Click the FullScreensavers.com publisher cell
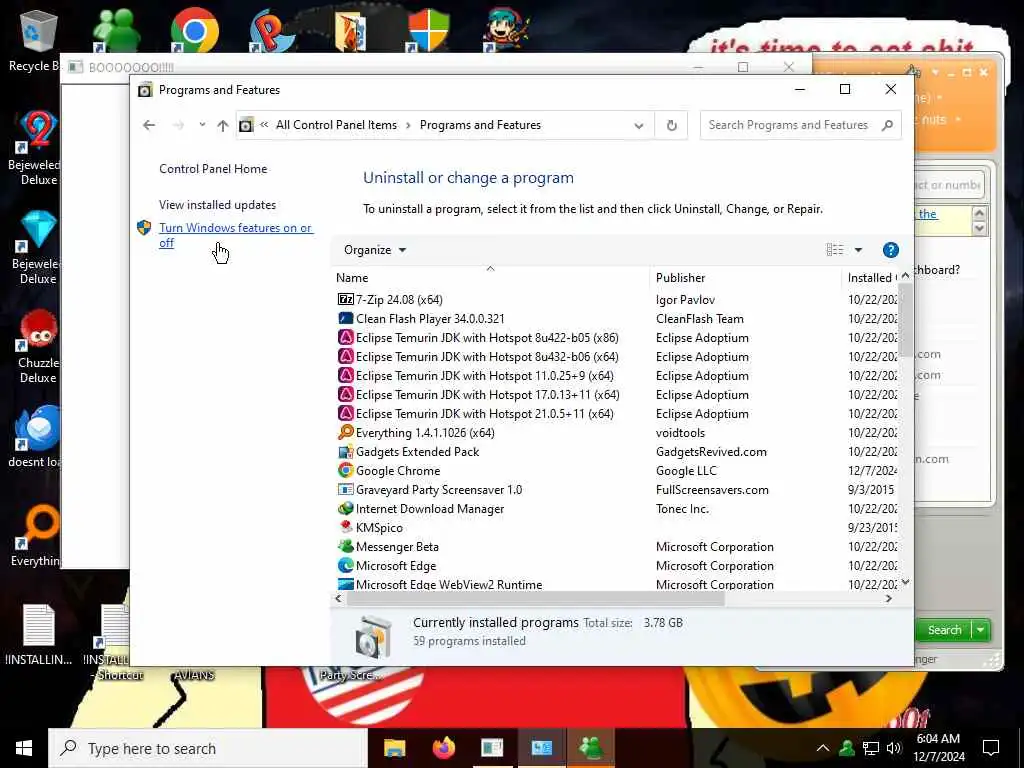Viewport: 1024px width, 768px height. [712, 489]
